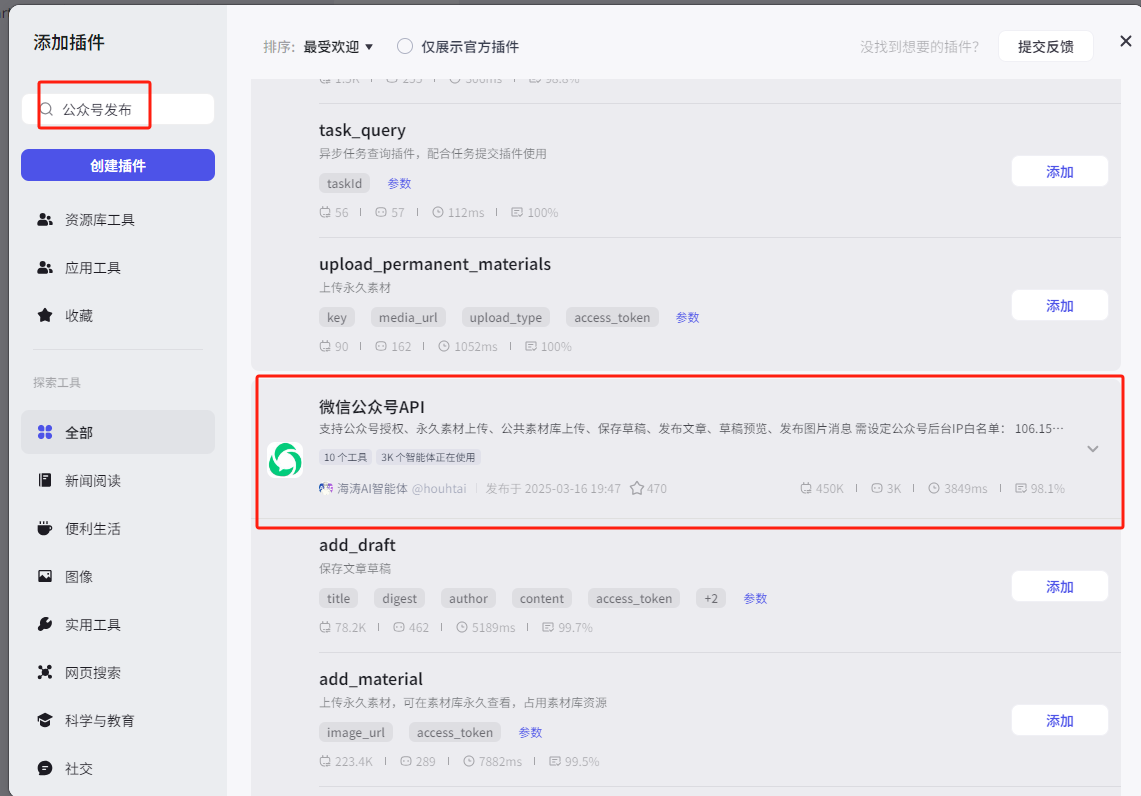Click the image_url parameter chip
The width and height of the screenshot is (1141, 796).
[x=356, y=732]
